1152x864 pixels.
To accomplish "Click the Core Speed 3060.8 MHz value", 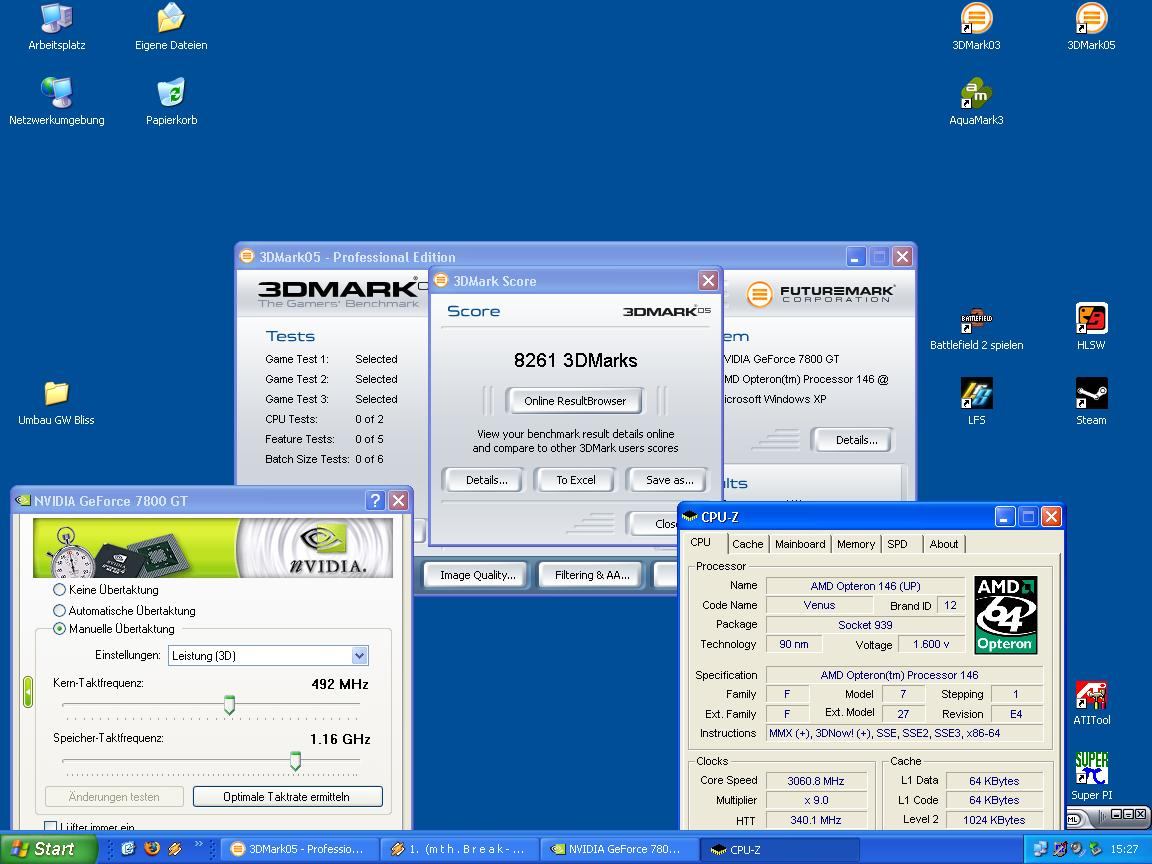I will click(816, 781).
